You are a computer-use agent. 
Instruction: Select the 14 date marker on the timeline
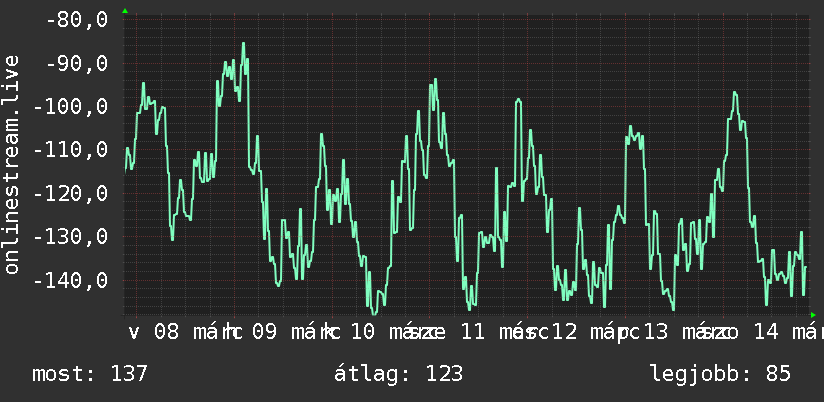(766, 332)
